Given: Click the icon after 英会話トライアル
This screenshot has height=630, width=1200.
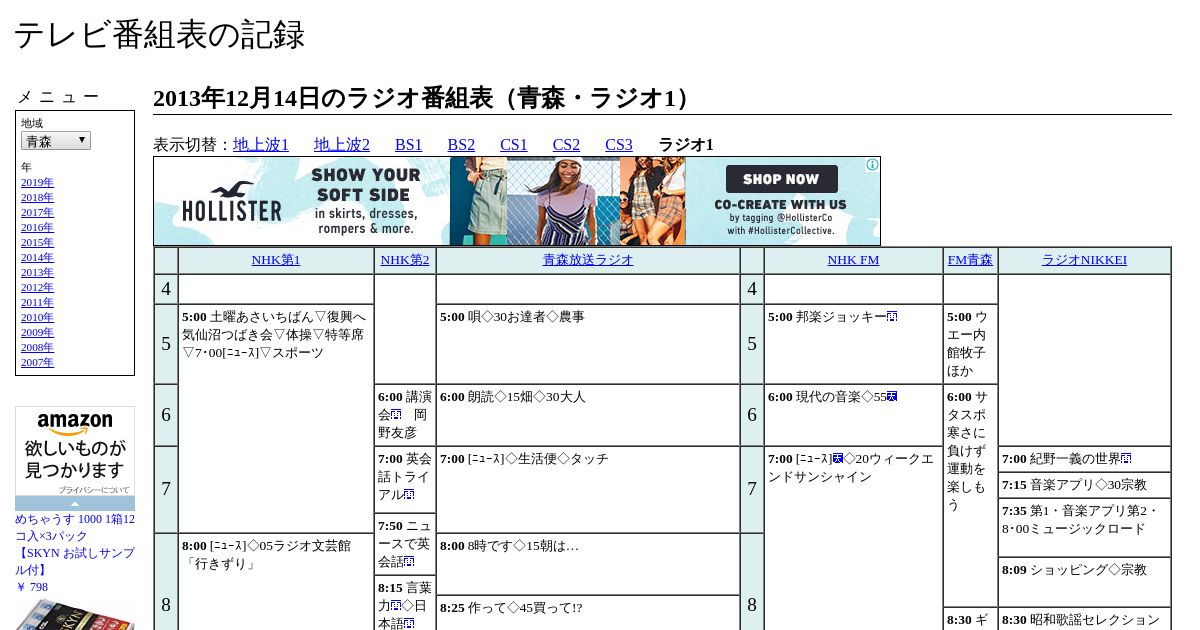Looking at the screenshot, I should click(409, 495).
